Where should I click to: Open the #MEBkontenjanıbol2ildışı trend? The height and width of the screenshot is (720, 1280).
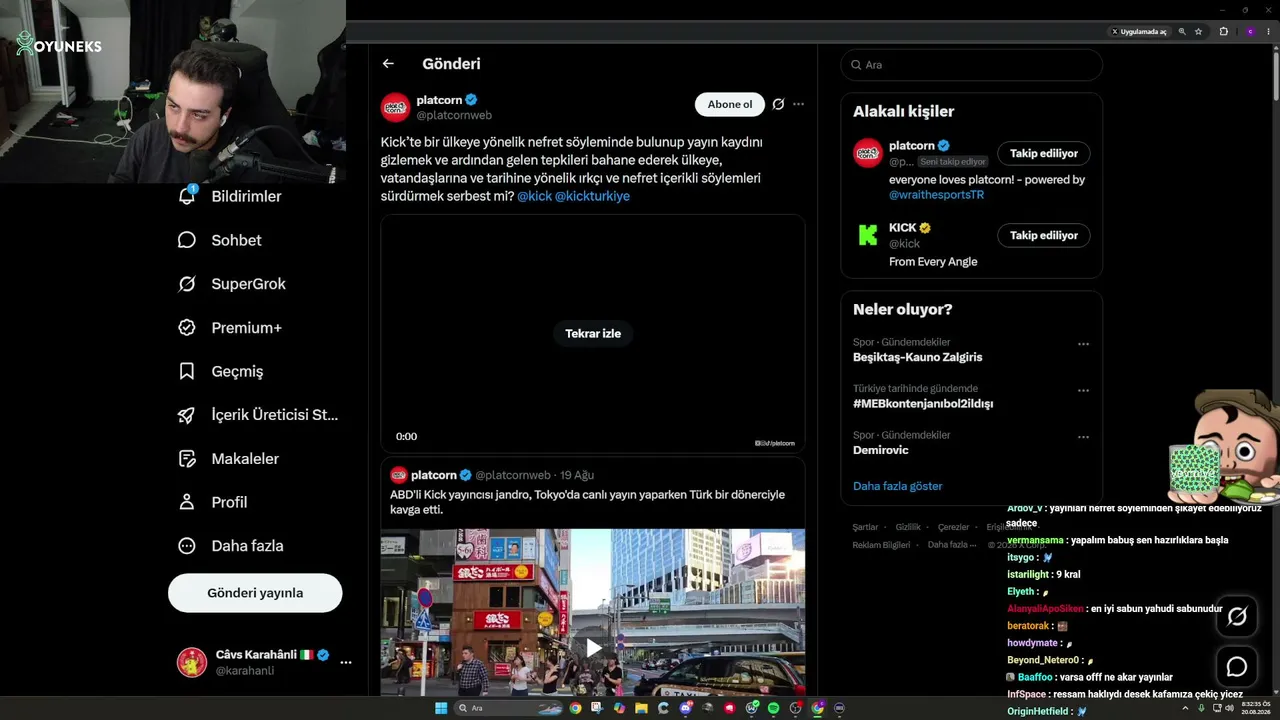tap(922, 404)
